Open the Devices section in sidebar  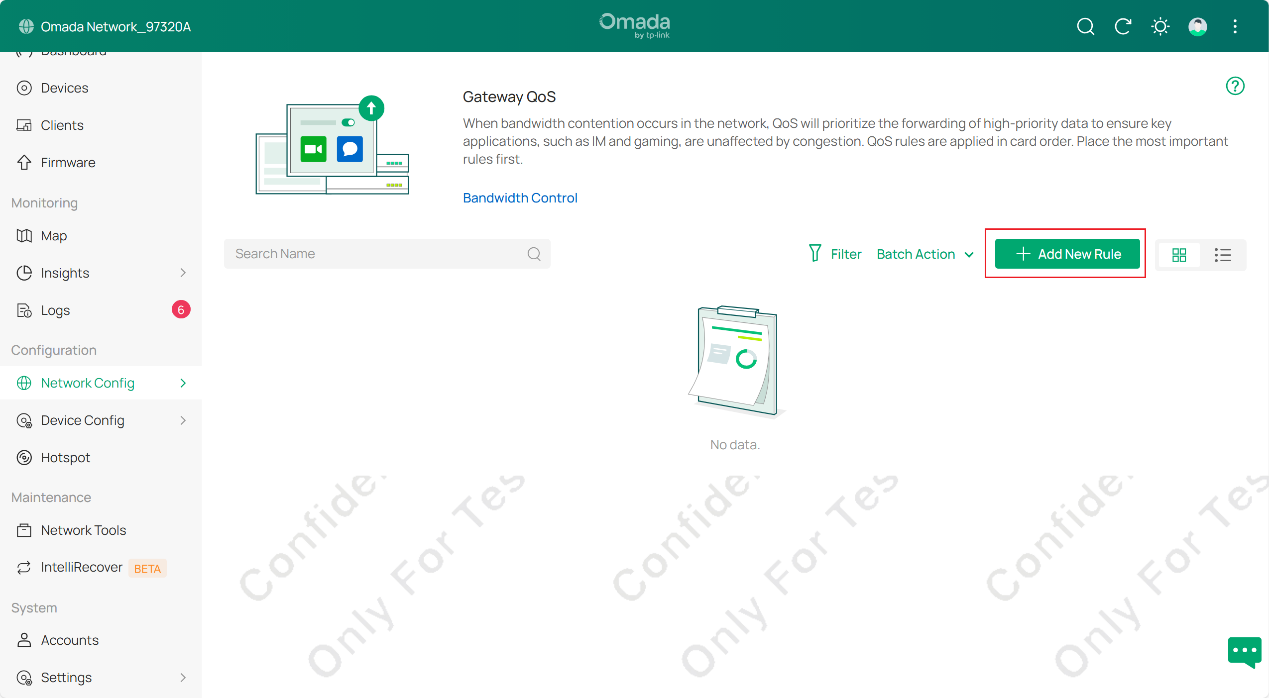click(66, 87)
